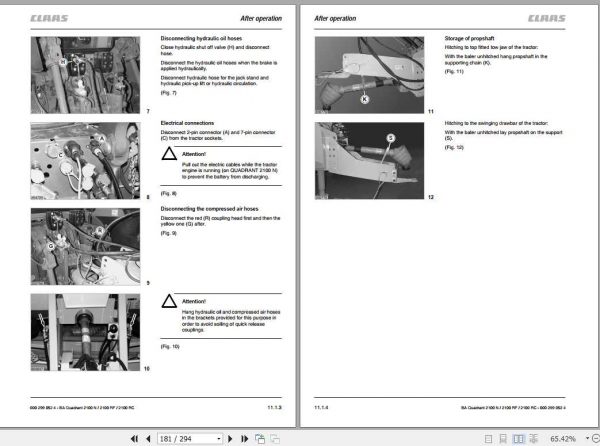Image resolution: width=600 pixels, height=446 pixels.
Task: Switch to single page view
Action: pyautogui.click(x=488, y=439)
